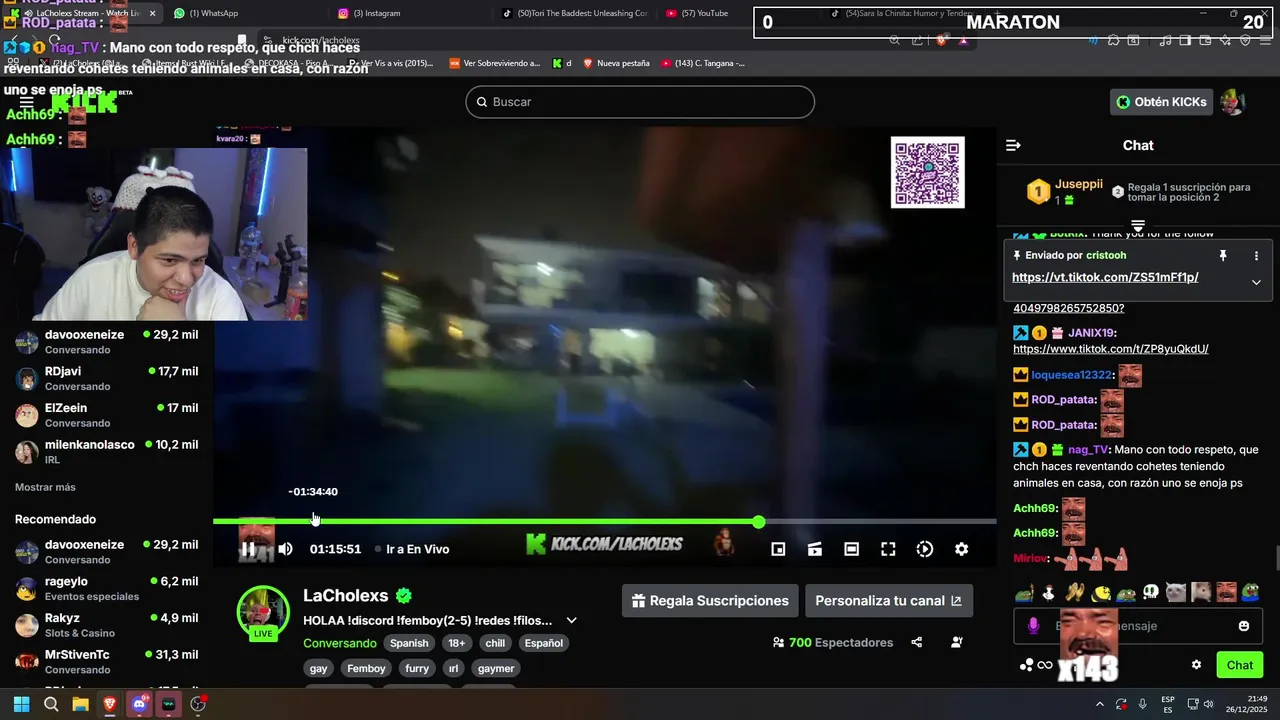Click the purple microphone icon in chat input
Screen dimensions: 1280x720
point(1034,625)
